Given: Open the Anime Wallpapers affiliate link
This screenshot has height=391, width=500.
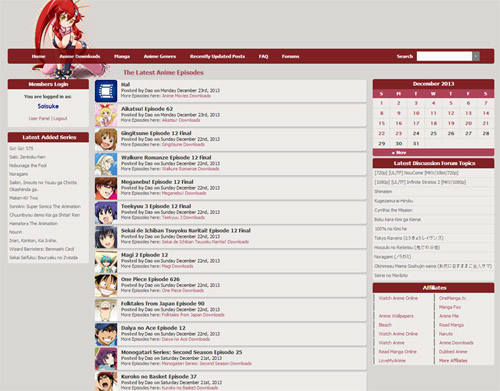Looking at the screenshot, I should (x=396, y=316).
